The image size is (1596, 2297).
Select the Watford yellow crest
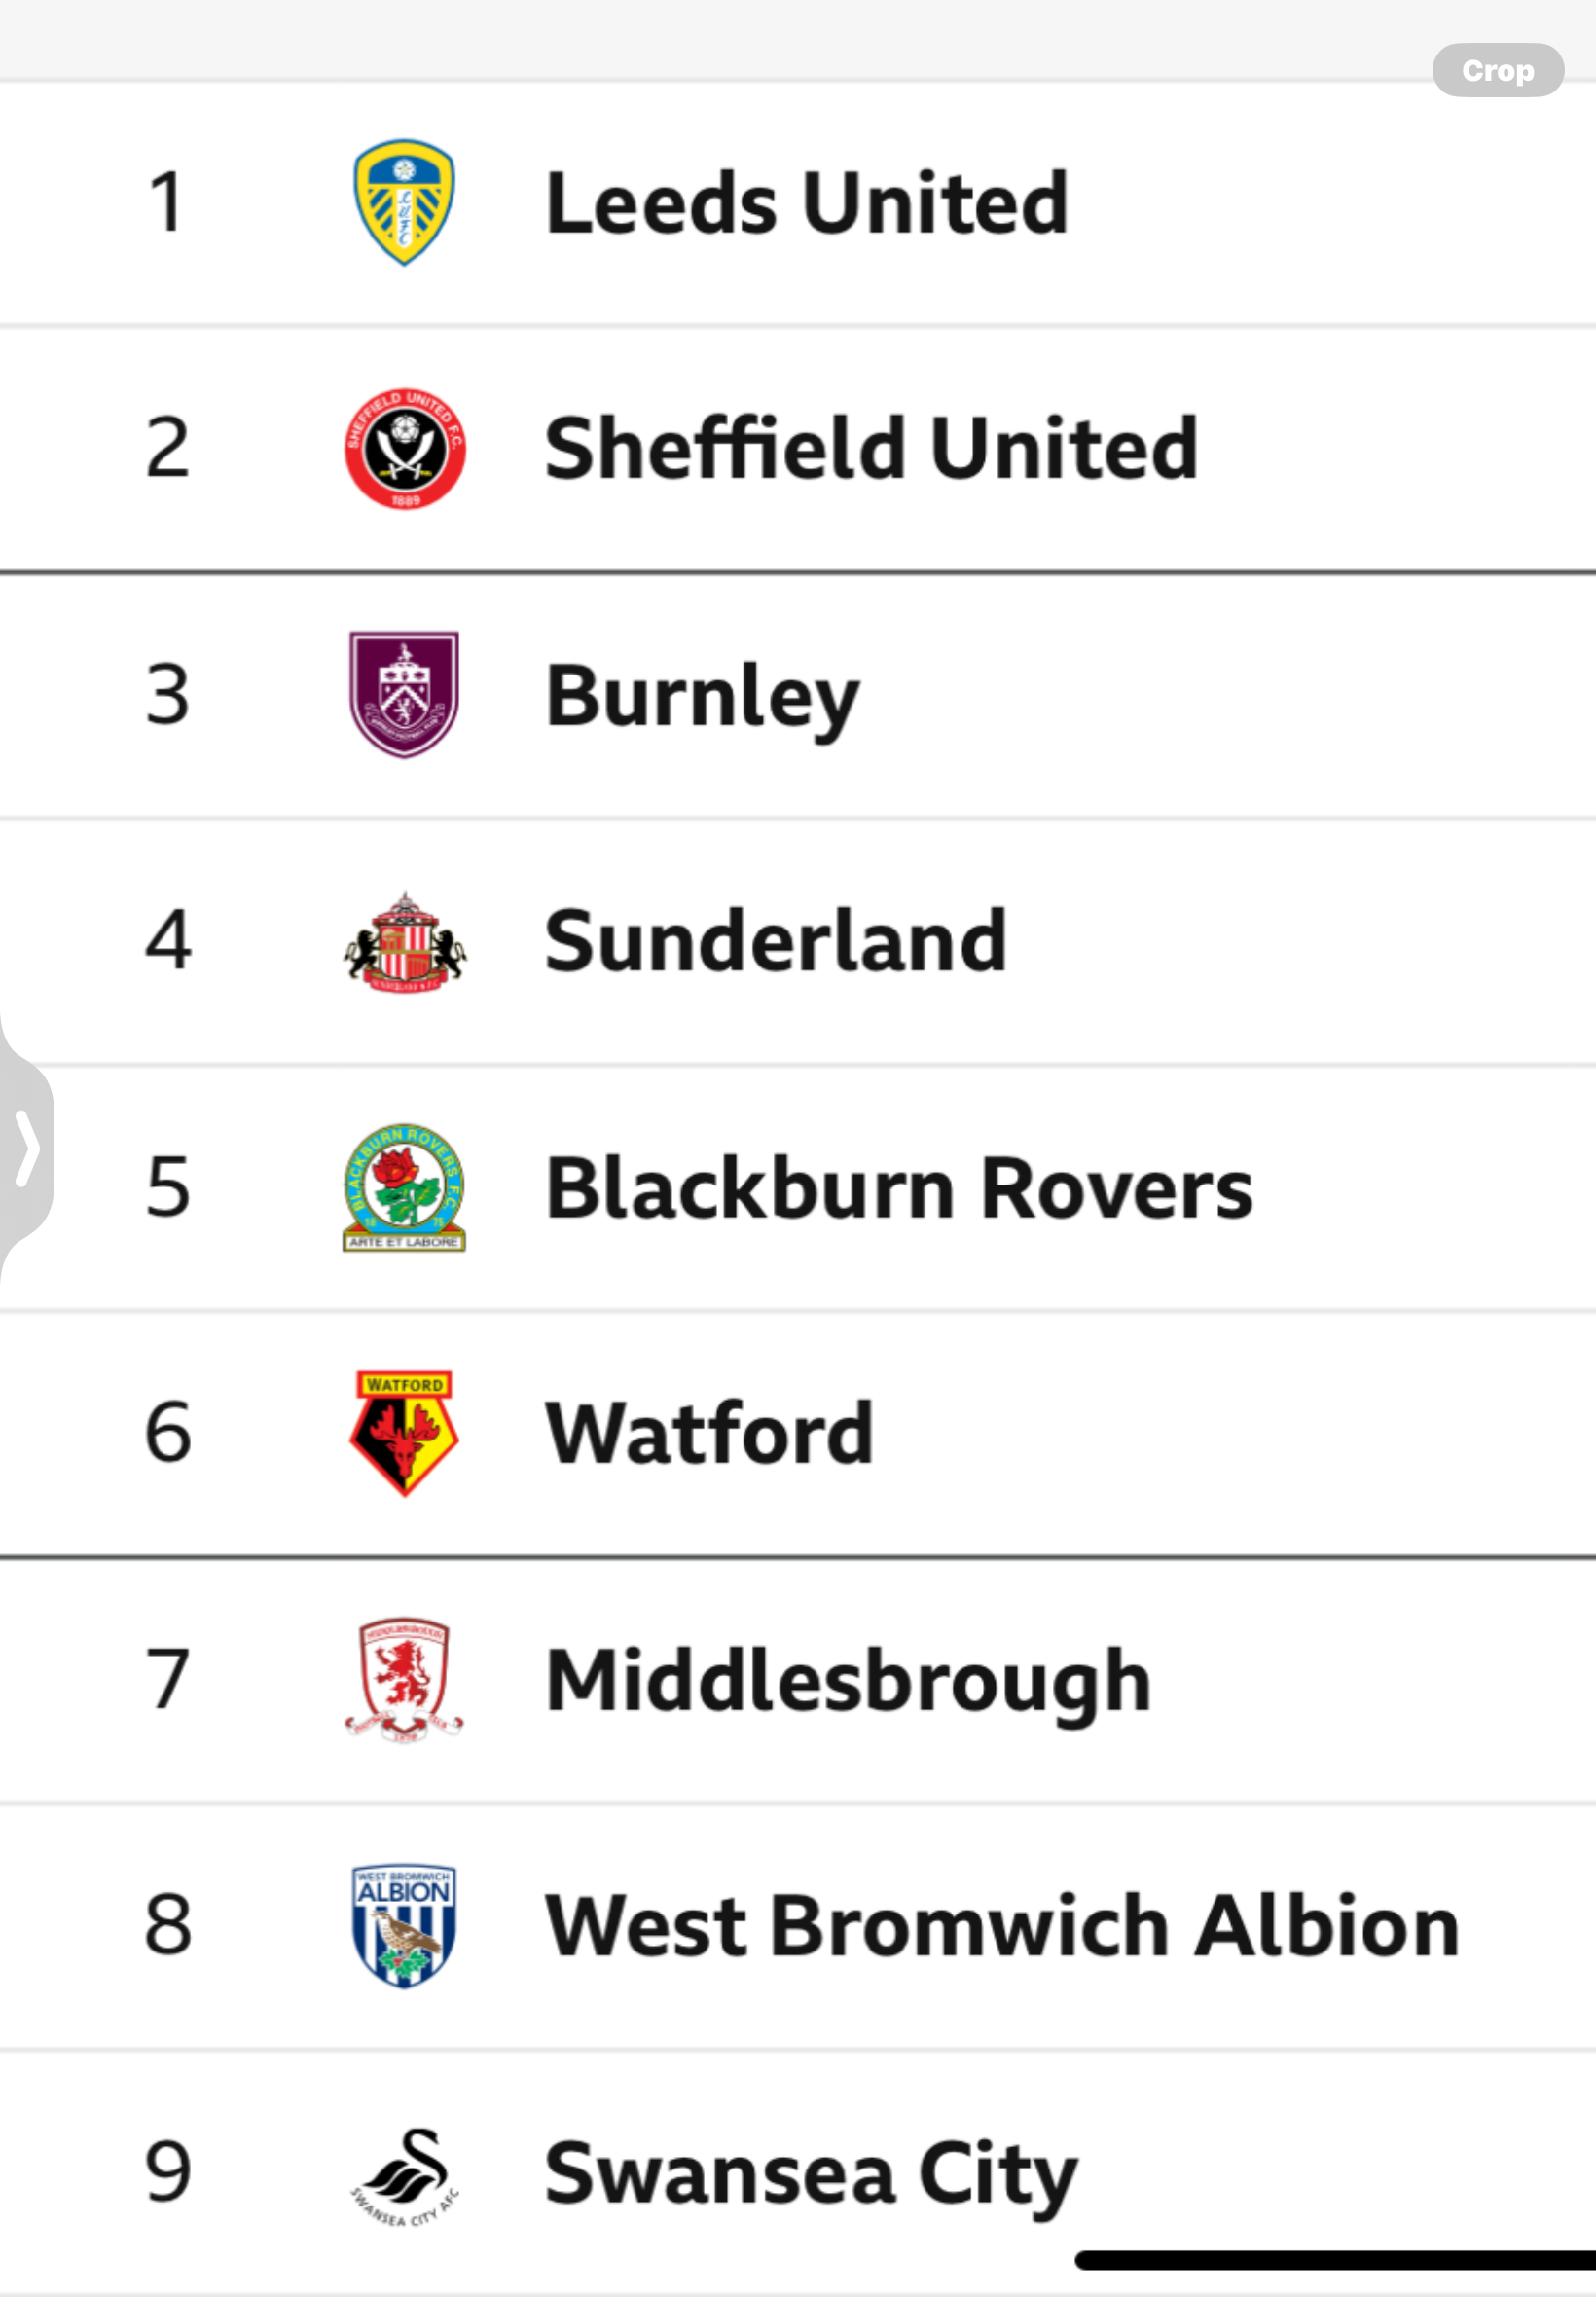coord(404,1433)
